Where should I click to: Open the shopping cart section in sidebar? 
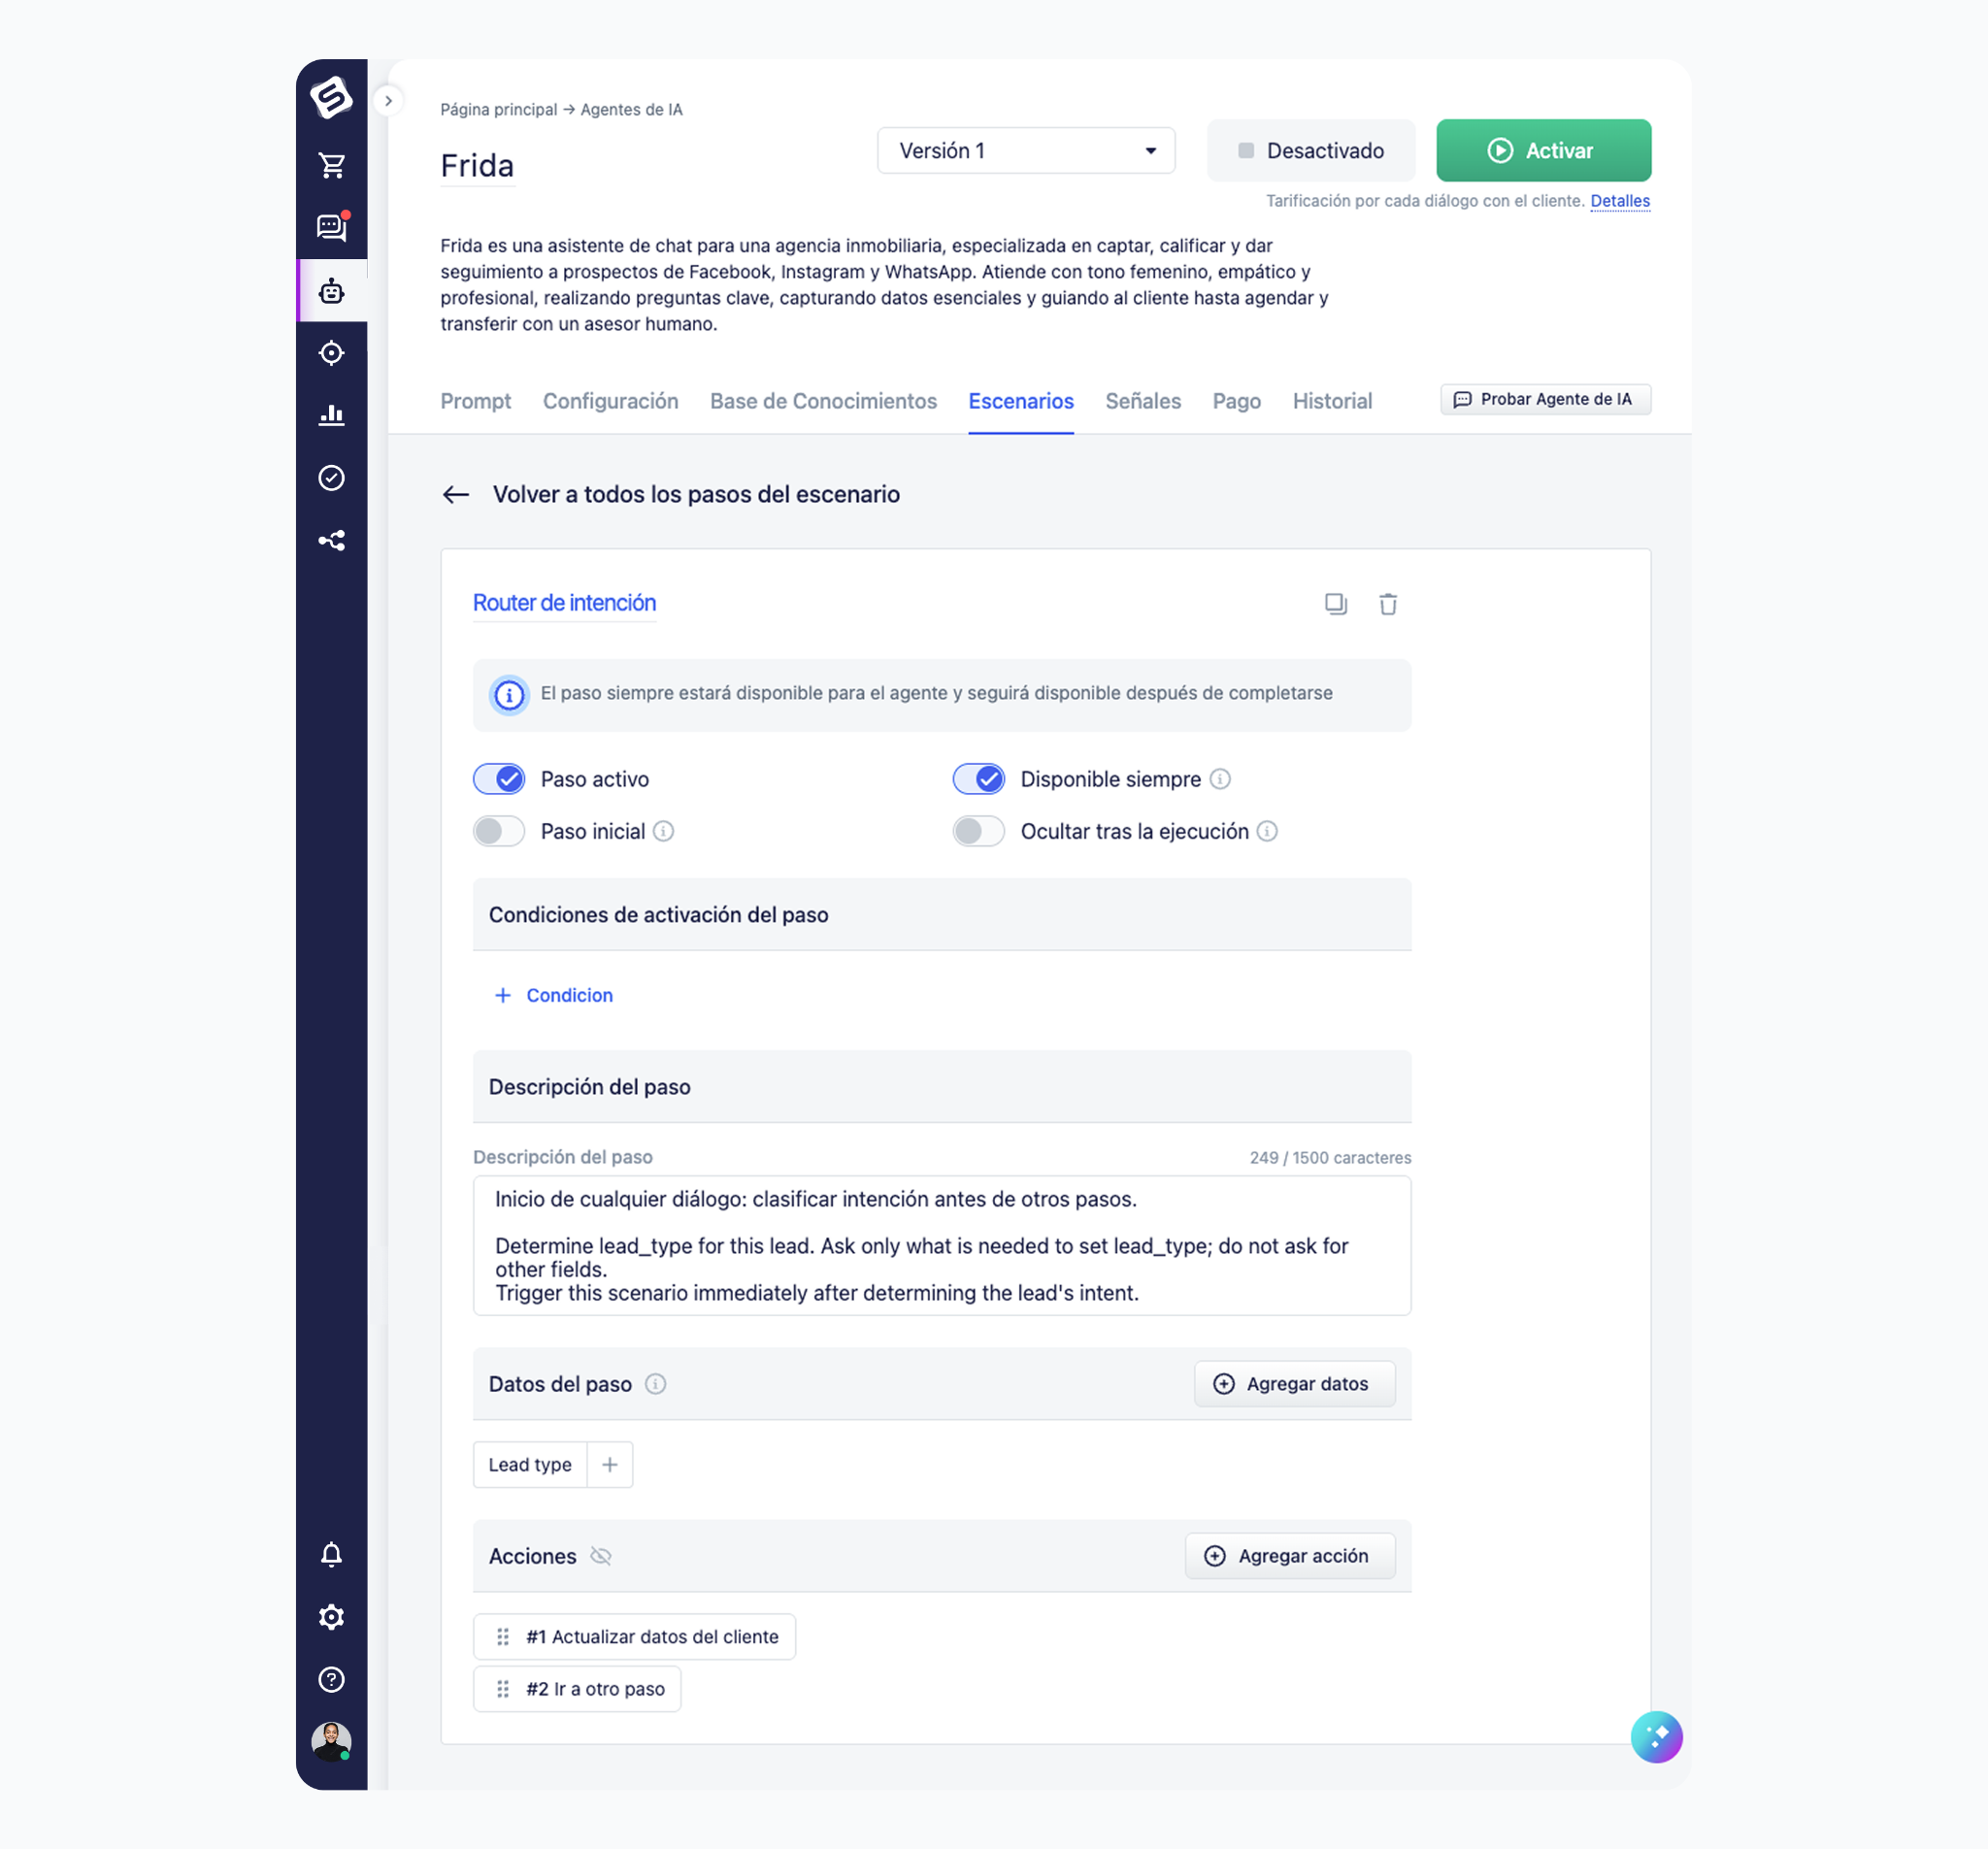click(x=332, y=165)
